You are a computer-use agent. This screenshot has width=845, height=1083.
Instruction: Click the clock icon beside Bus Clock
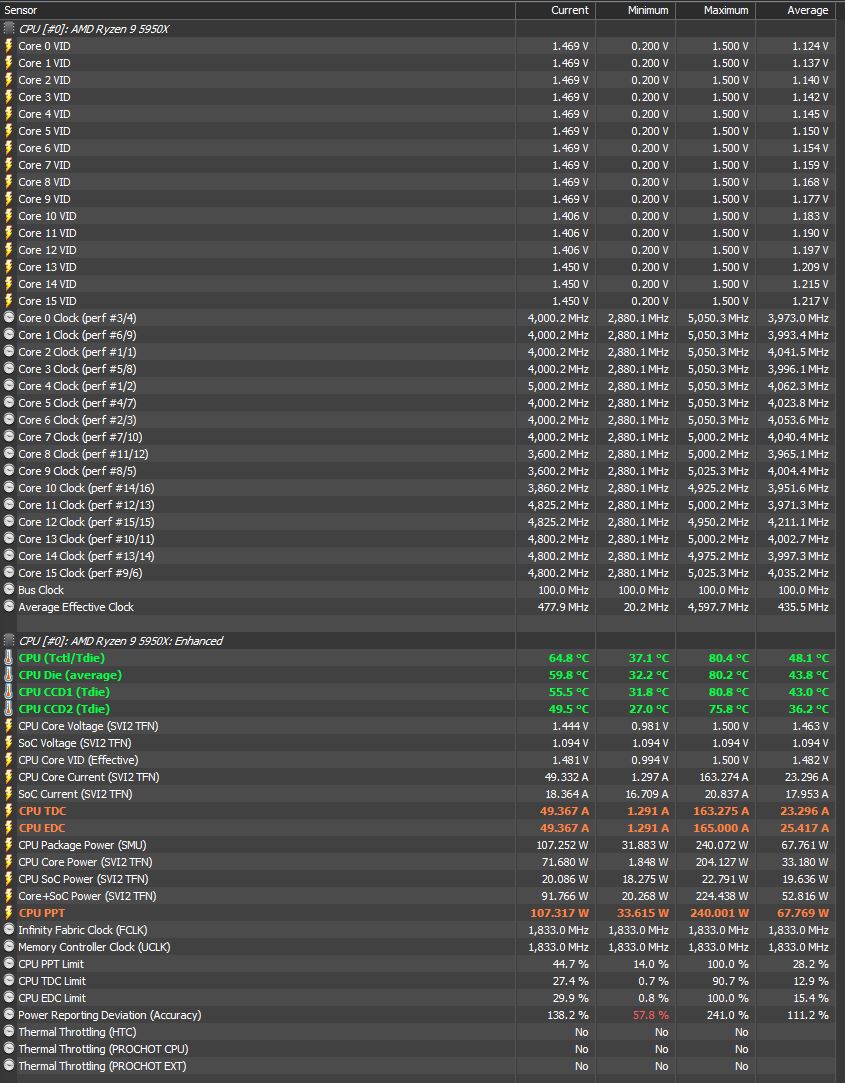click(8, 590)
